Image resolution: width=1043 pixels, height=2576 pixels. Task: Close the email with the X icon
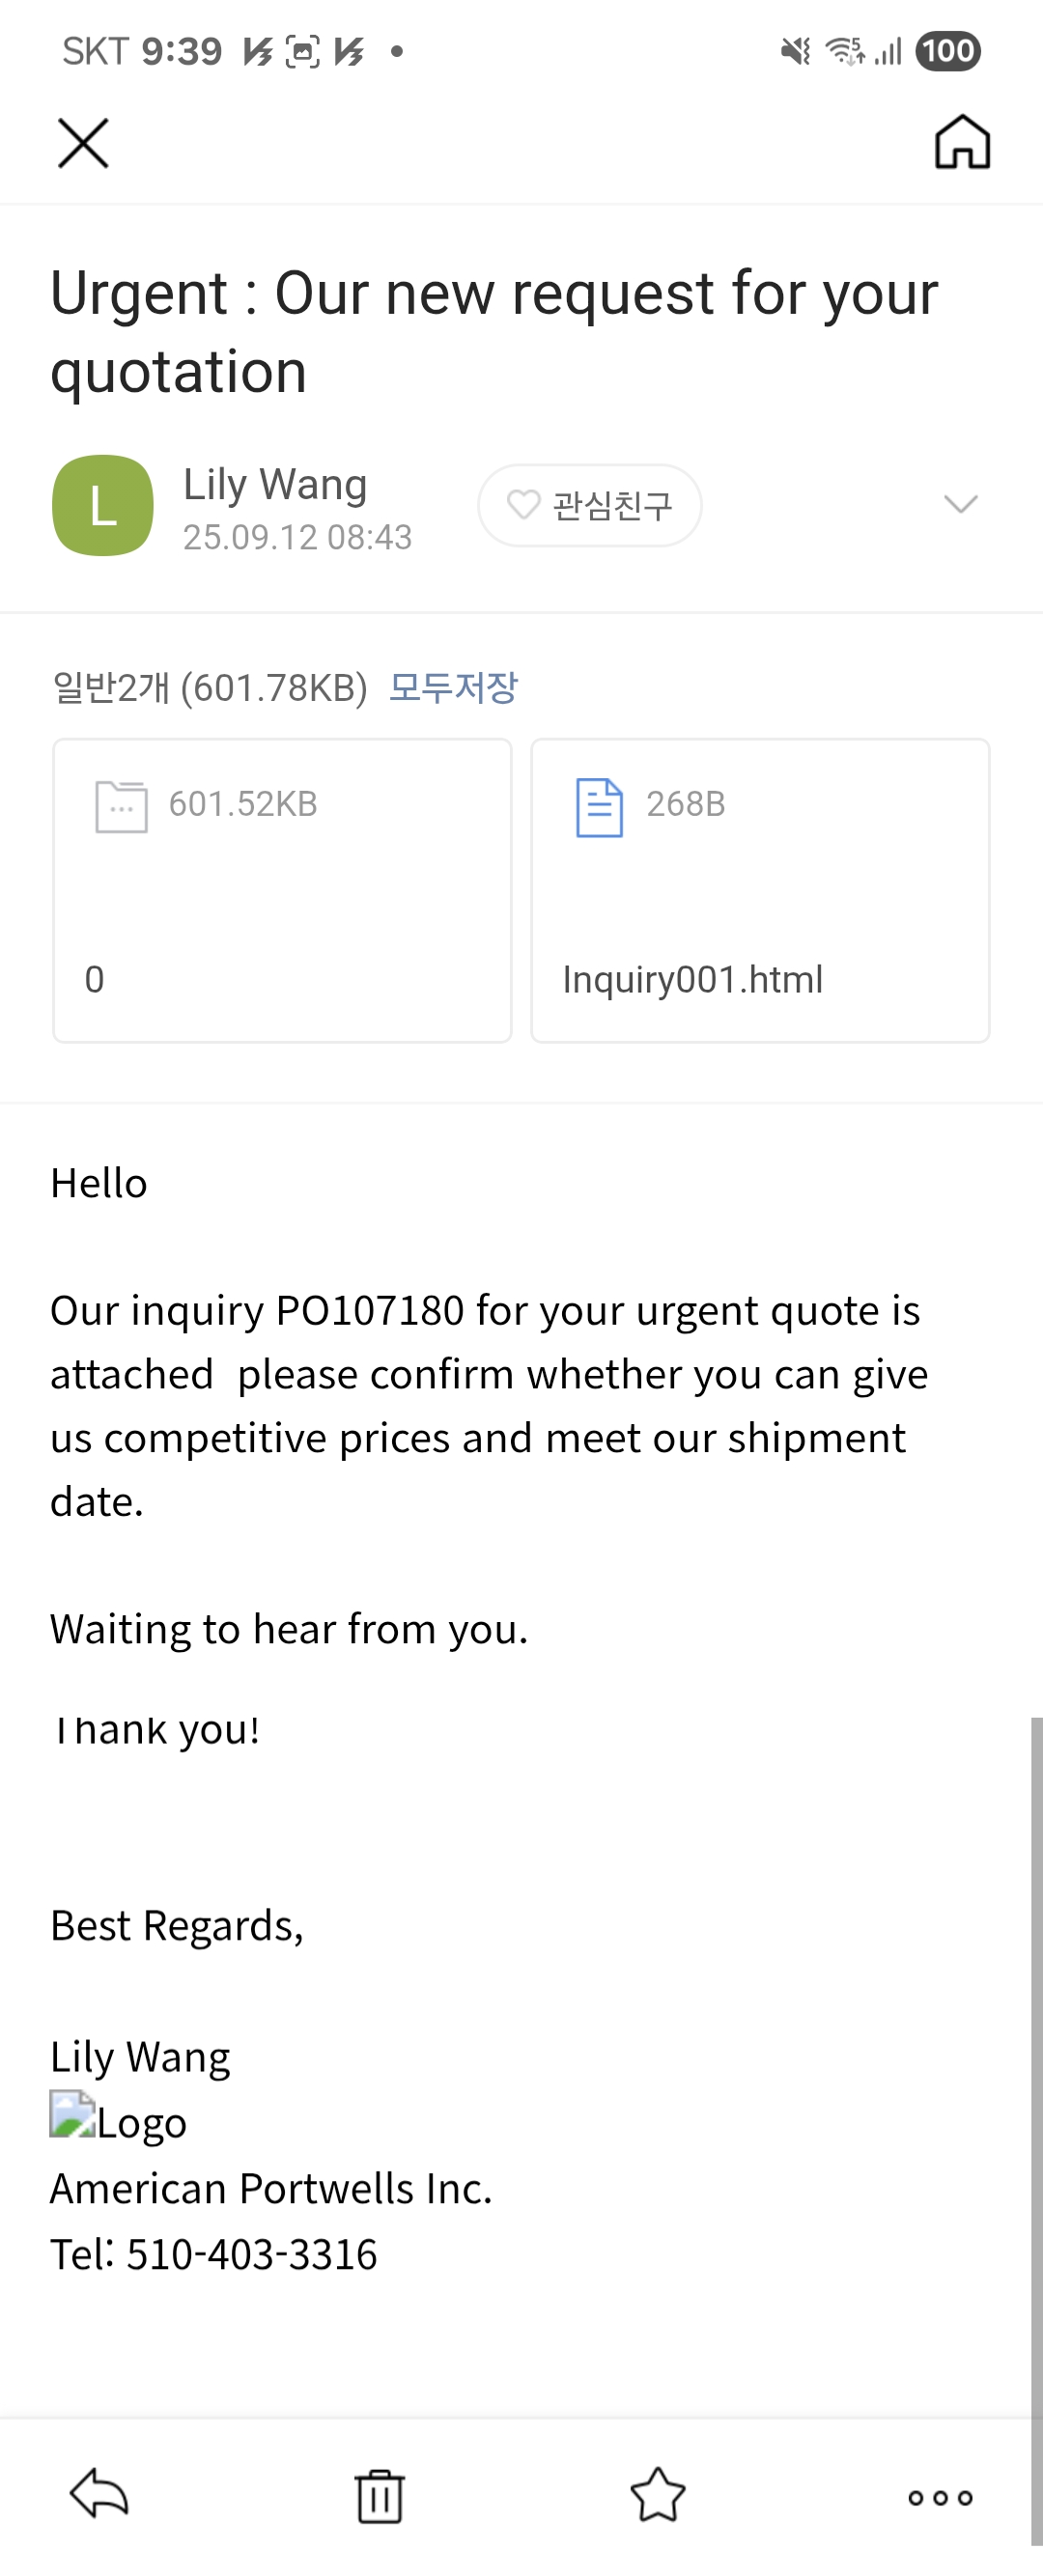[x=83, y=143]
